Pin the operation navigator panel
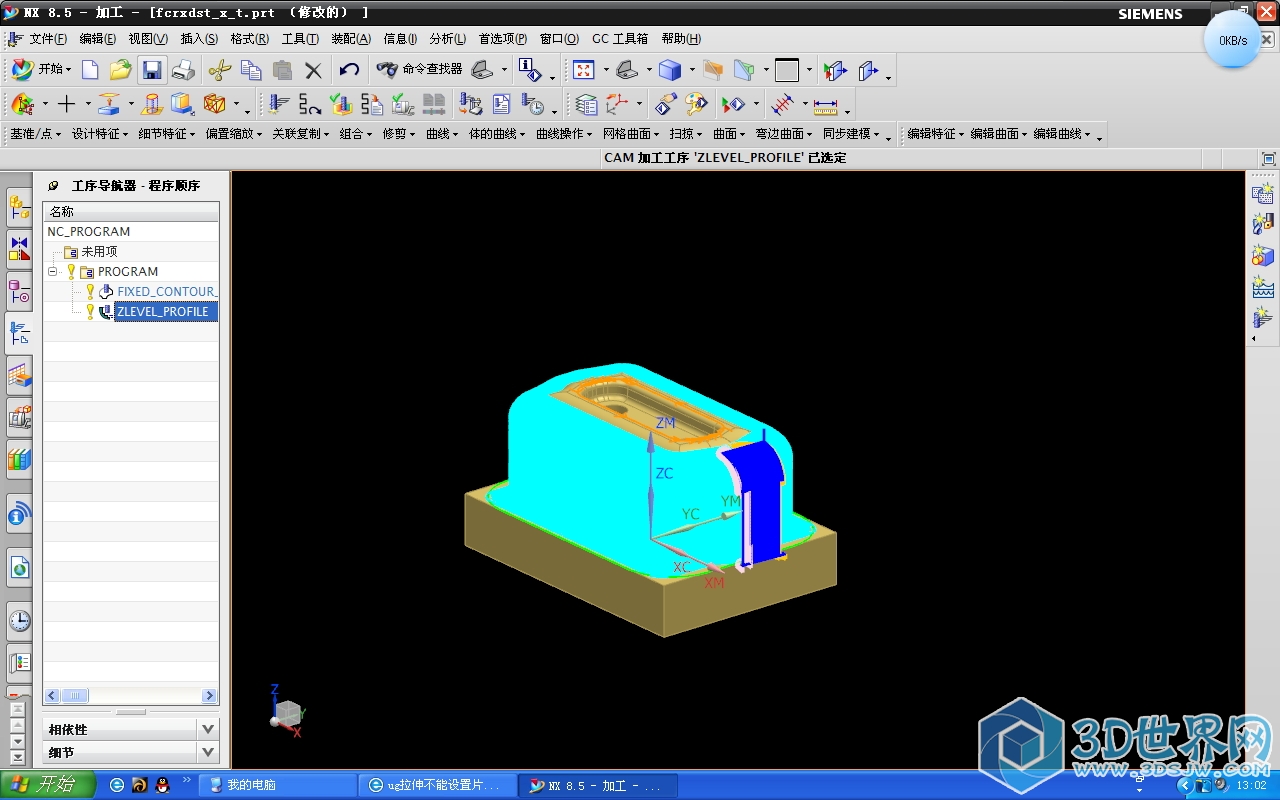 tap(53, 185)
